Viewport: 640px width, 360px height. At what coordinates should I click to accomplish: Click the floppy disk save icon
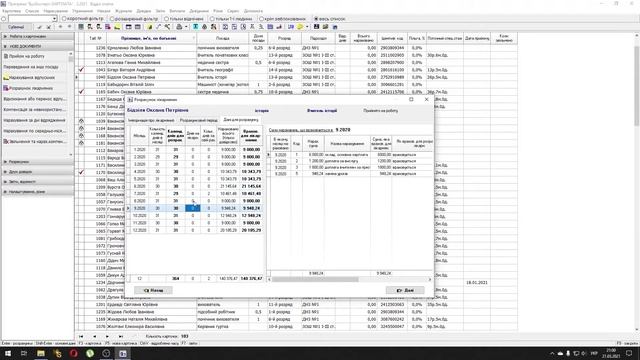pos(316,27)
